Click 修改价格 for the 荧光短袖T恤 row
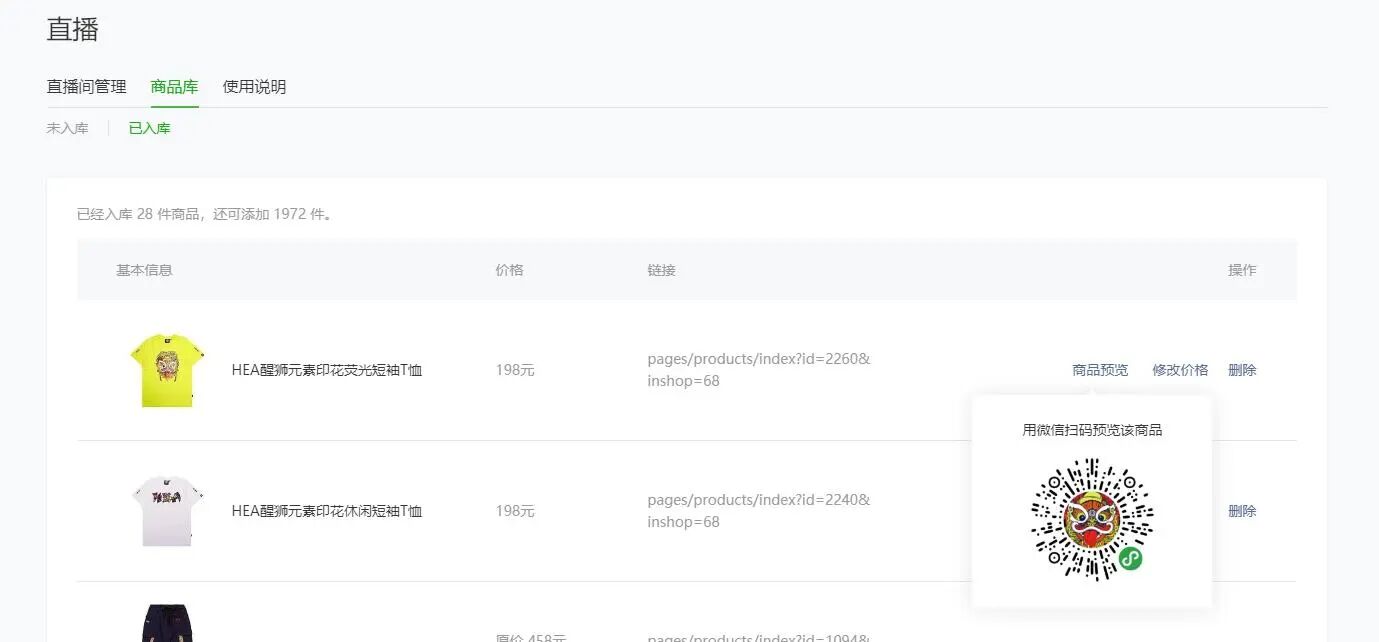This screenshot has width=1379, height=642. [x=1180, y=370]
